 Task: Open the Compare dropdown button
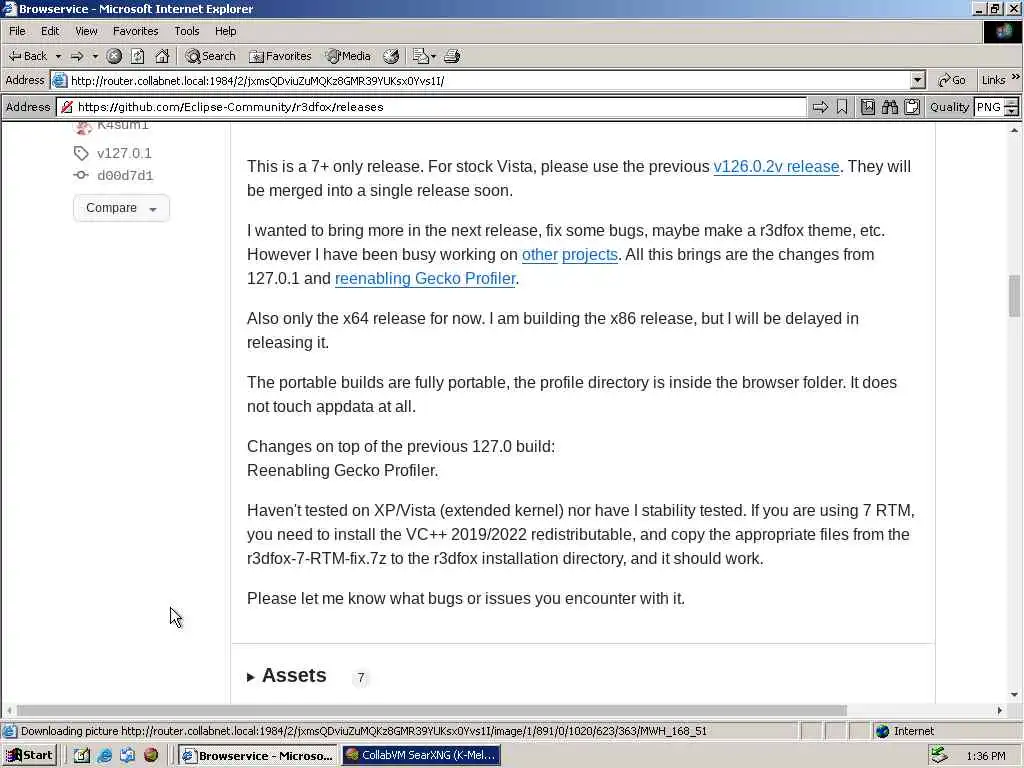coord(121,208)
